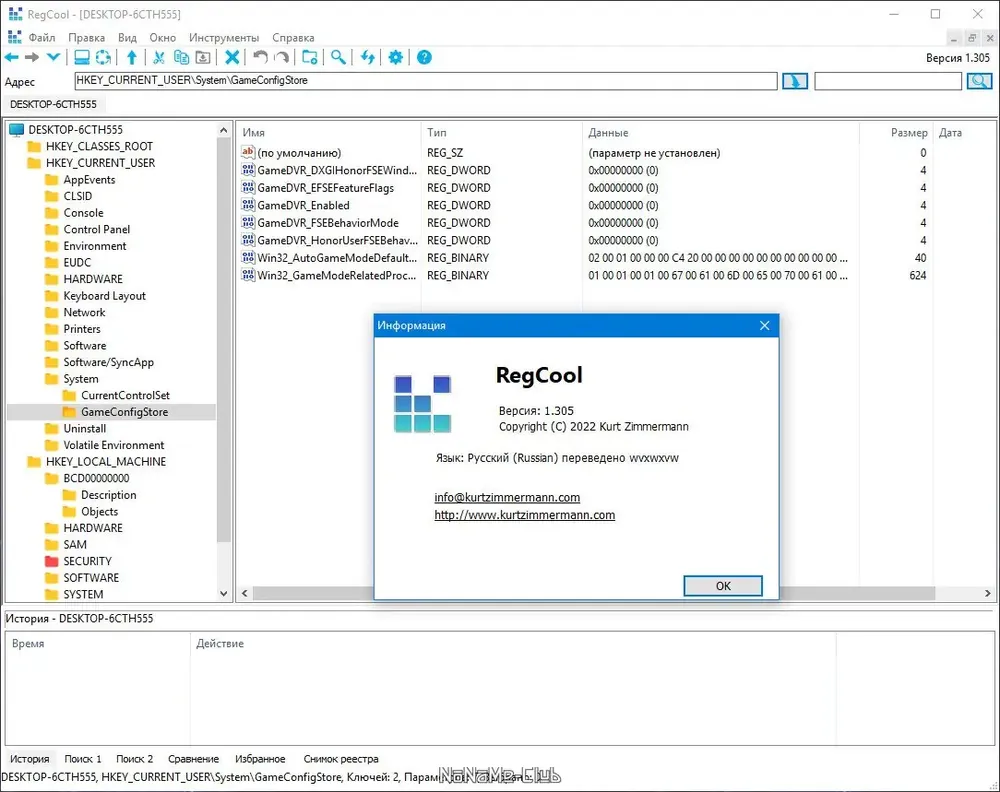Click tree scrollbar up arrow
This screenshot has height=792, width=1000.
point(223,130)
